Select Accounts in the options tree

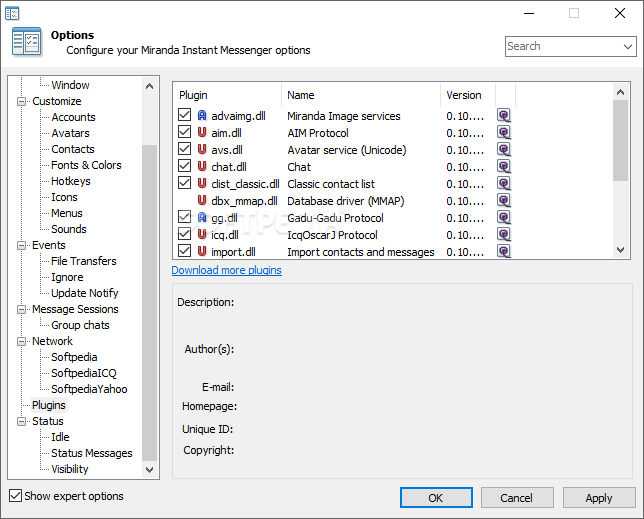click(x=73, y=117)
